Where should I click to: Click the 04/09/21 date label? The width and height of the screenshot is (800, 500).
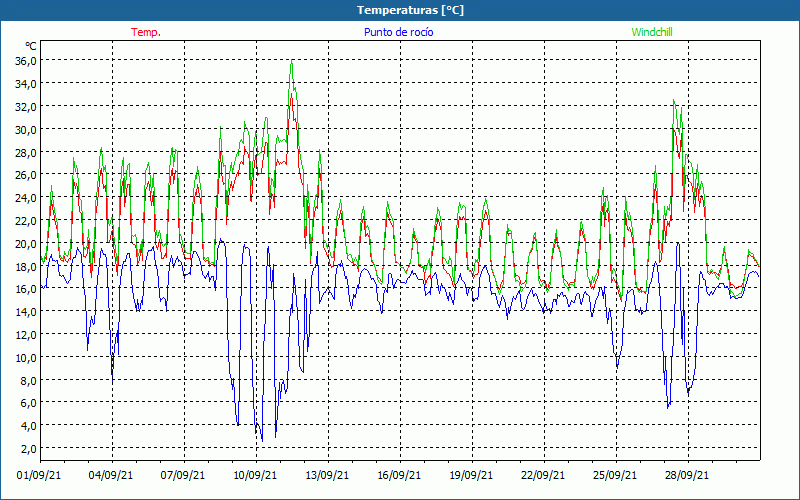point(112,476)
